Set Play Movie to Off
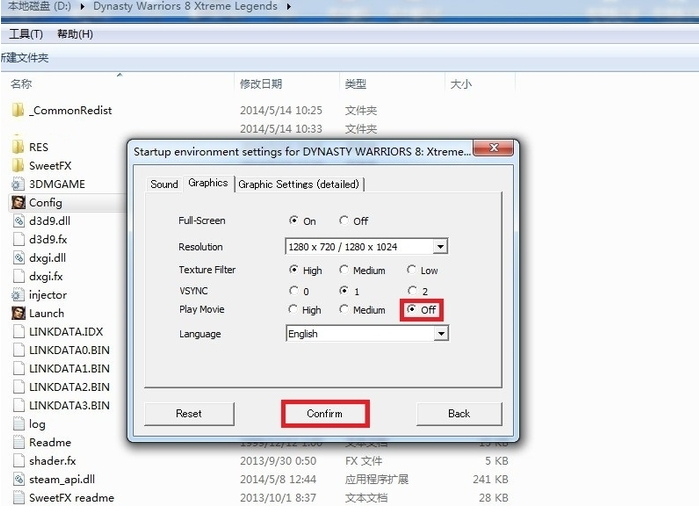 coord(412,310)
